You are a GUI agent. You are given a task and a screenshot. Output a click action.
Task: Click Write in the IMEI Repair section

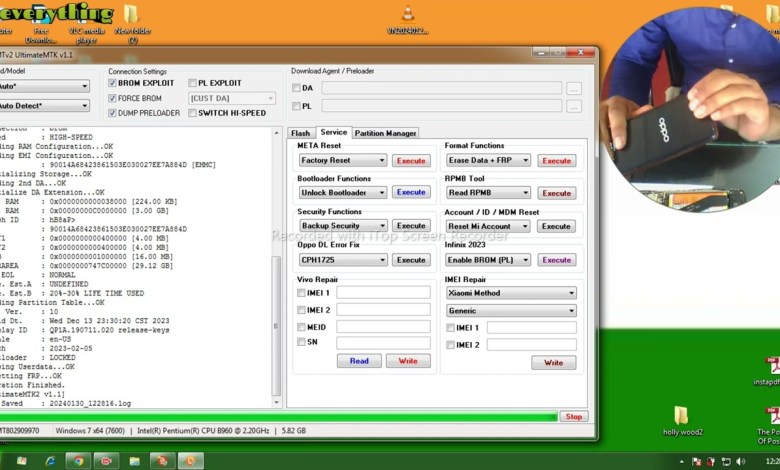point(554,363)
